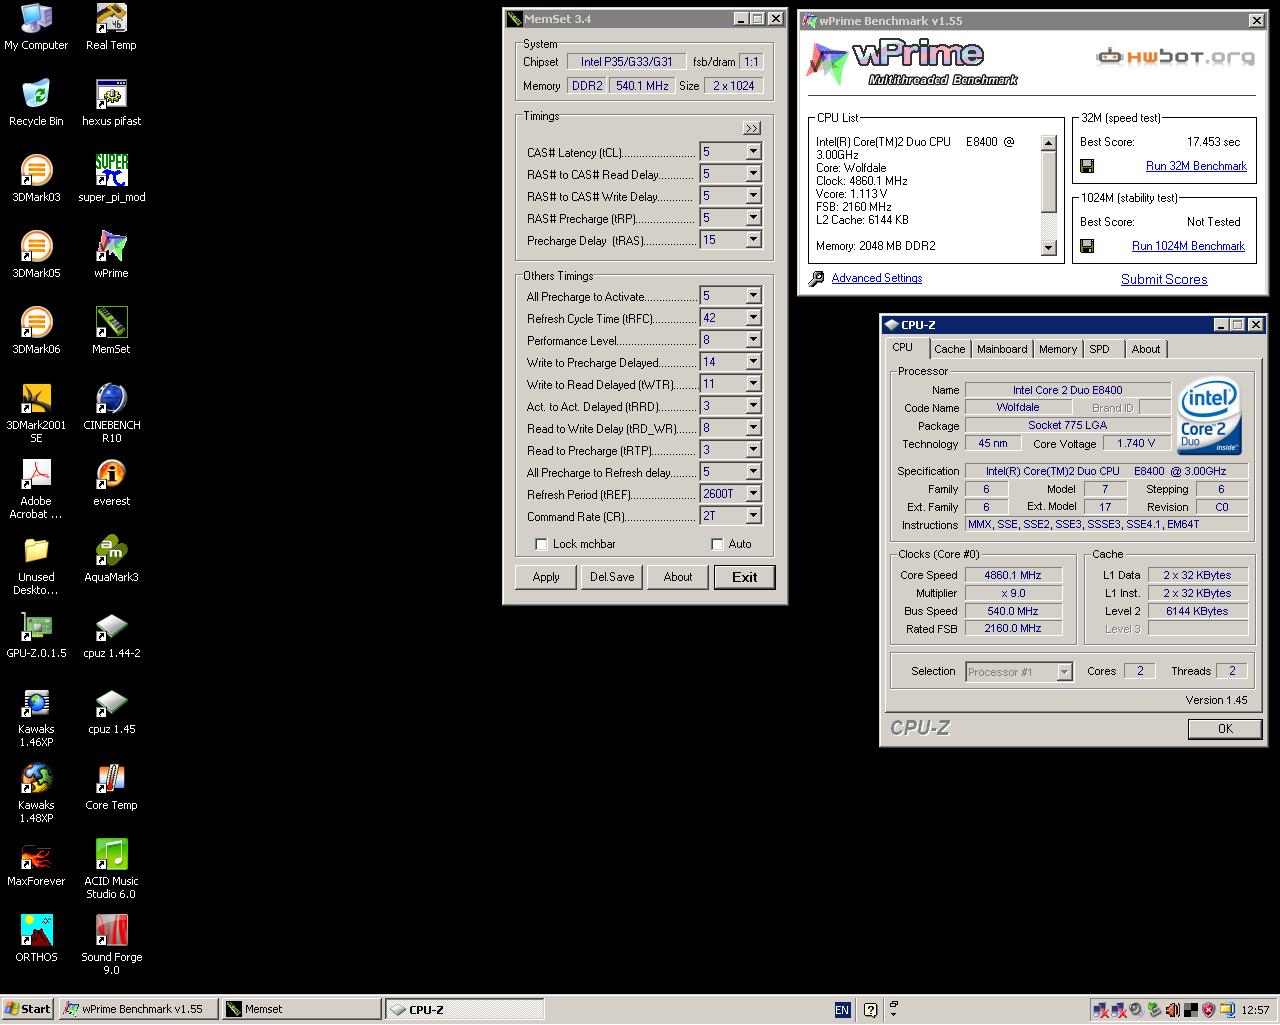
Task: Select the cpuz 1.45 desktop icon
Action: pos(111,712)
